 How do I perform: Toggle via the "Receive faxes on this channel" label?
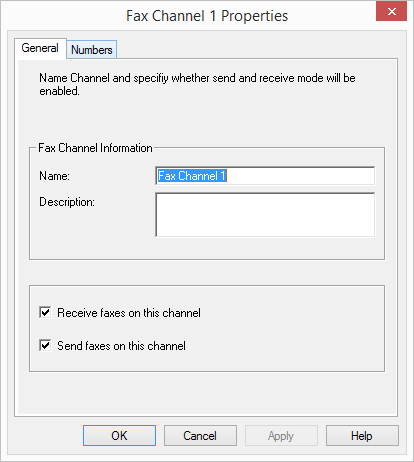pyautogui.click(x=129, y=313)
